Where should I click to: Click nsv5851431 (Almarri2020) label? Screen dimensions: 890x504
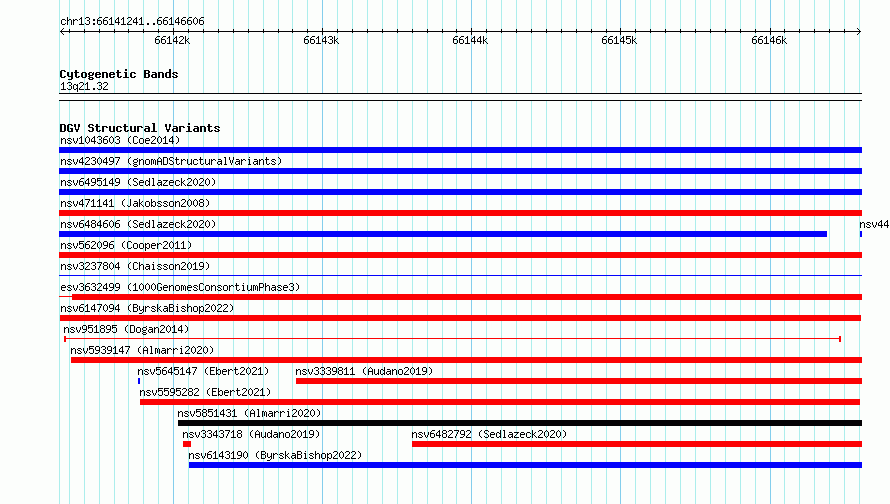249,413
